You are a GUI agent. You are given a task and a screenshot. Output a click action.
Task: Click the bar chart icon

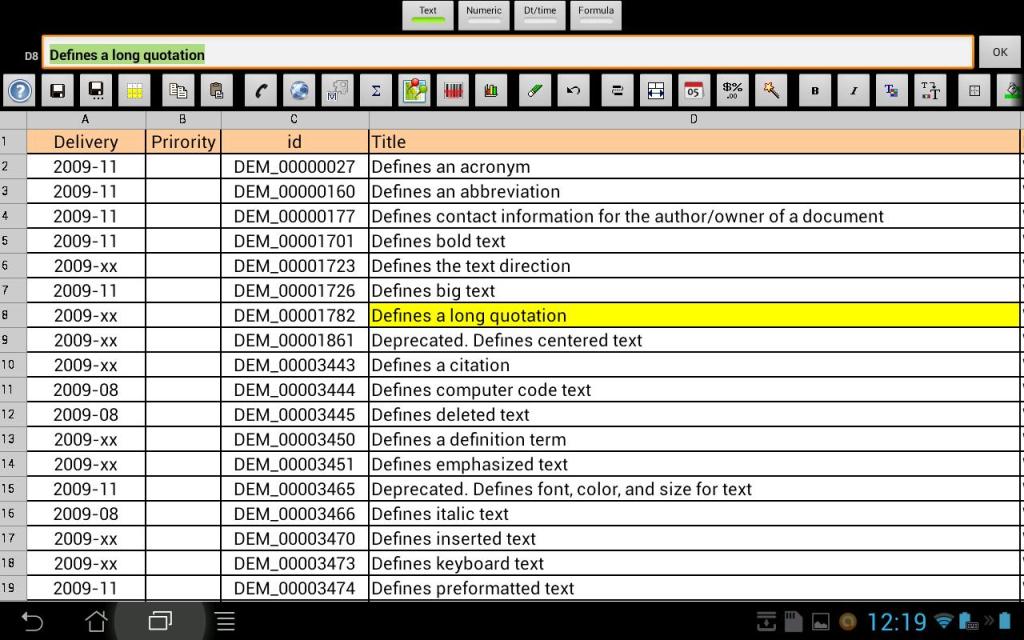pyautogui.click(x=491, y=91)
